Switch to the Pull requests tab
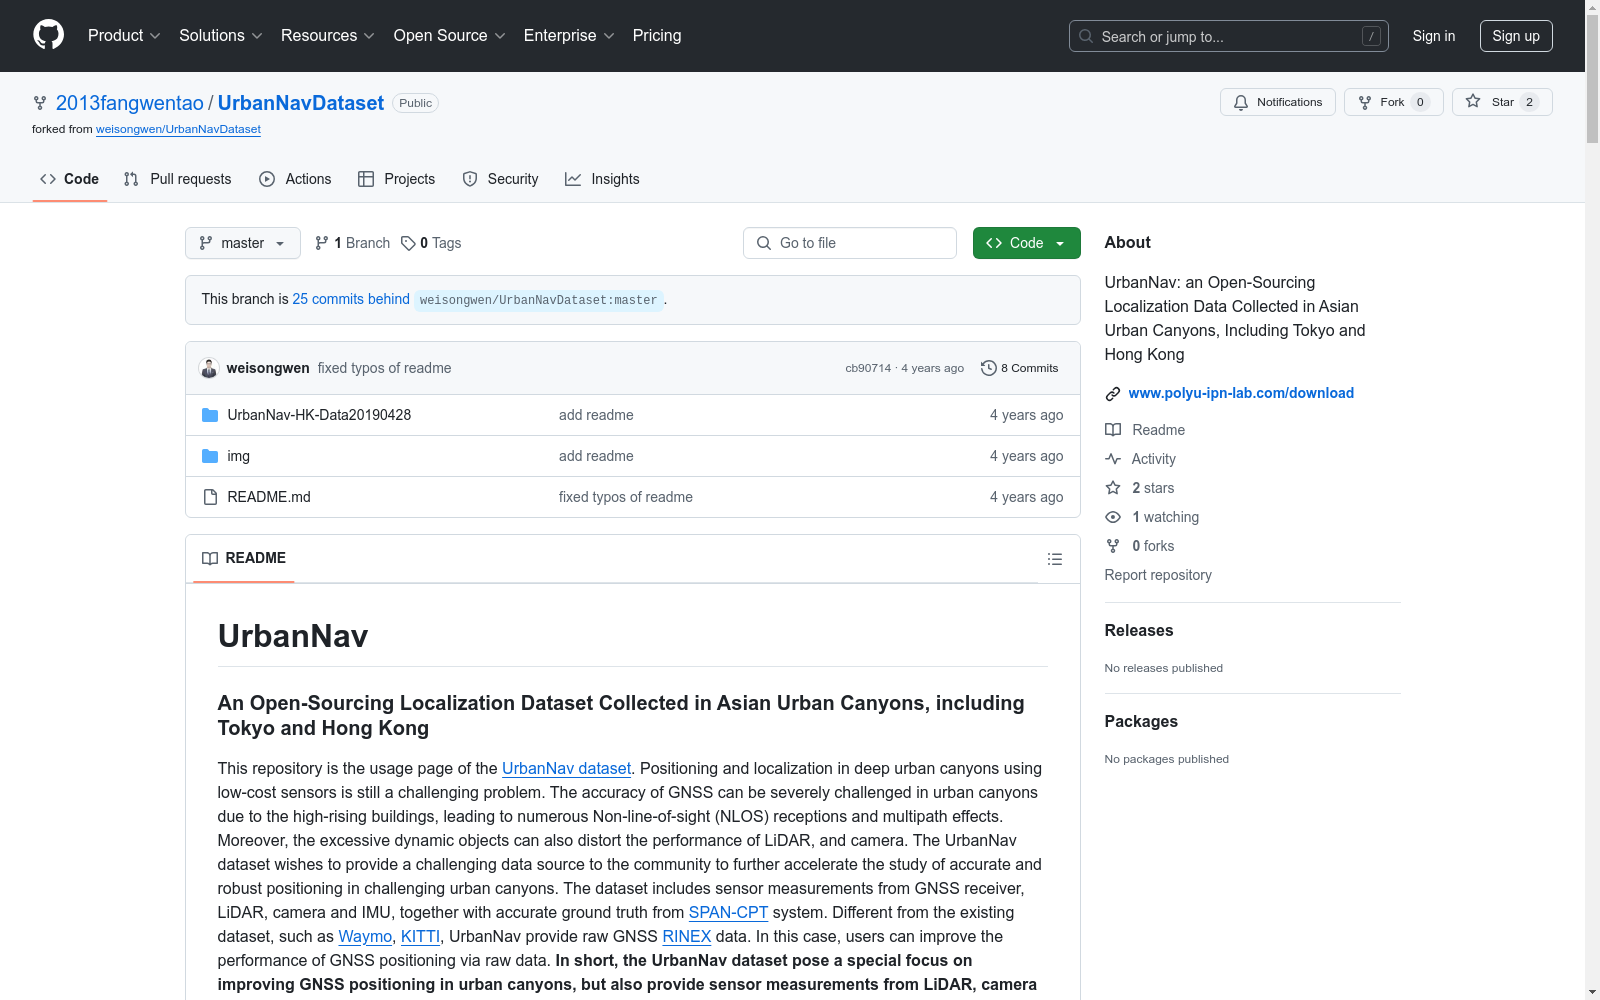This screenshot has height=1000, width=1600. point(178,179)
